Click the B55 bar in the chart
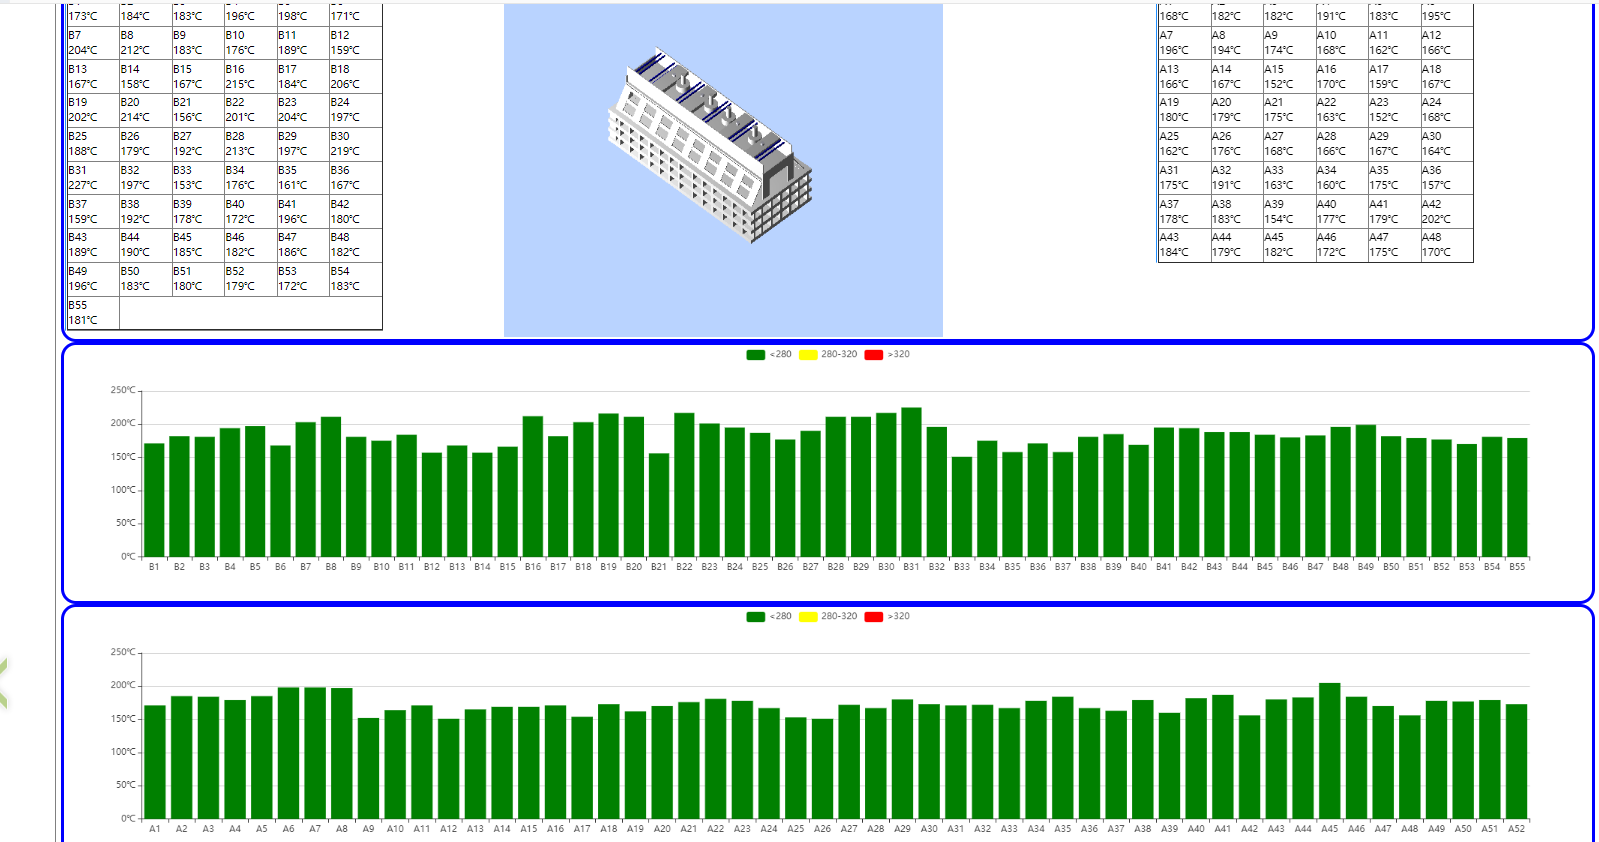 pyautogui.click(x=1517, y=497)
